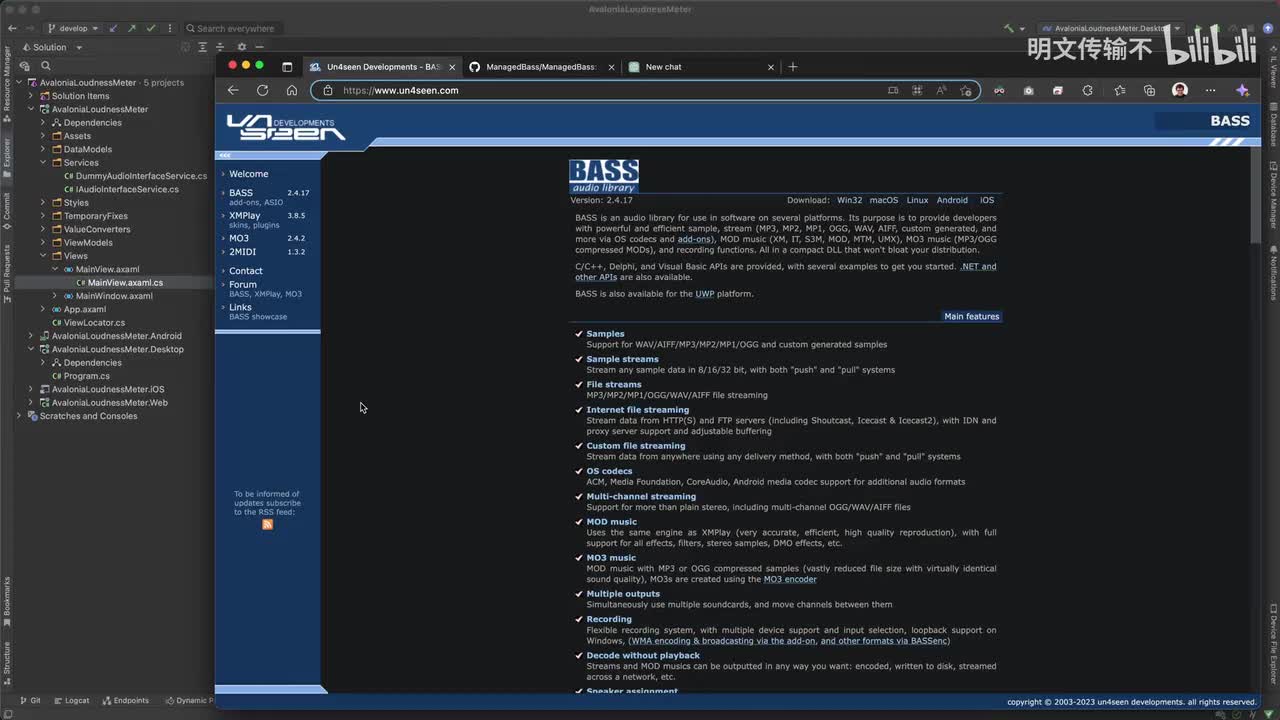1280x720 pixels.
Task: Expand the MainWindow.axaml node
Action: coord(55,296)
